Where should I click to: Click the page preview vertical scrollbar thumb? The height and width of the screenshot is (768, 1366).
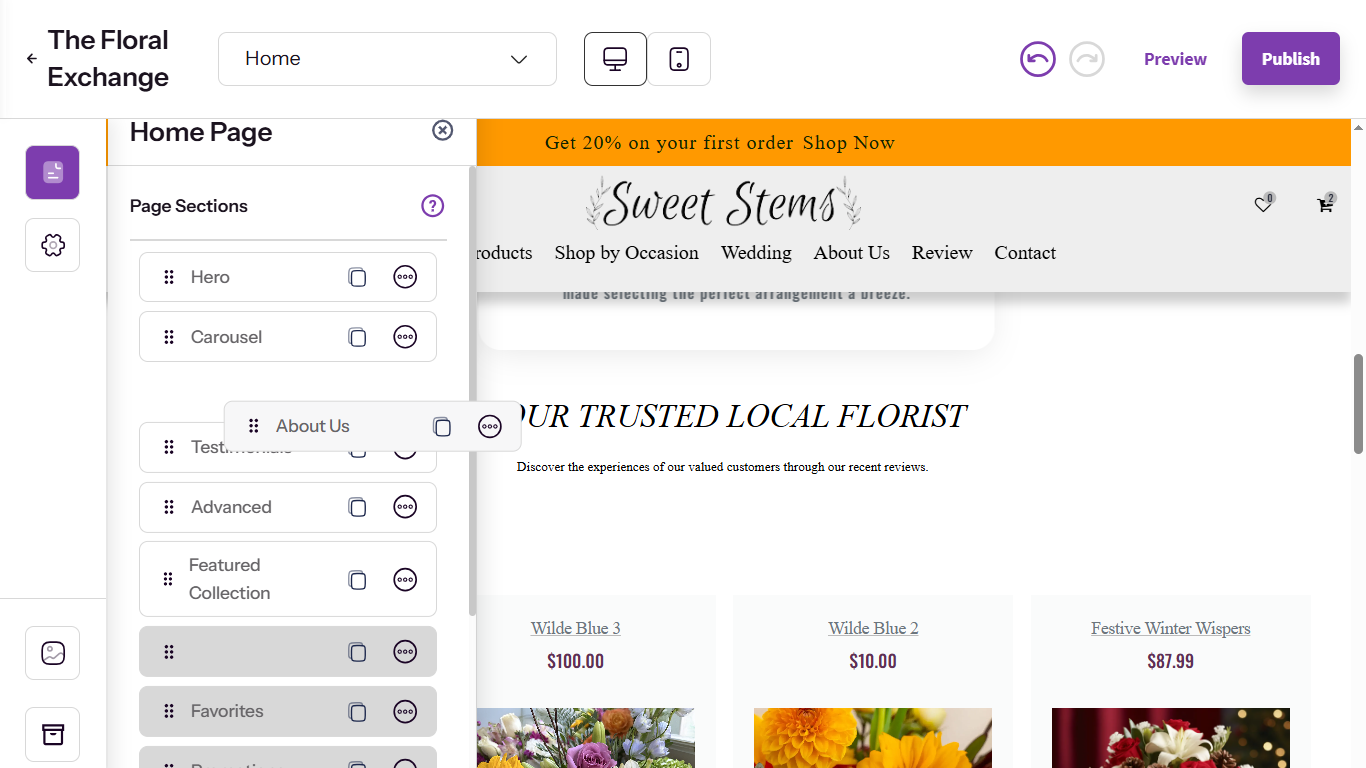pos(1358,403)
